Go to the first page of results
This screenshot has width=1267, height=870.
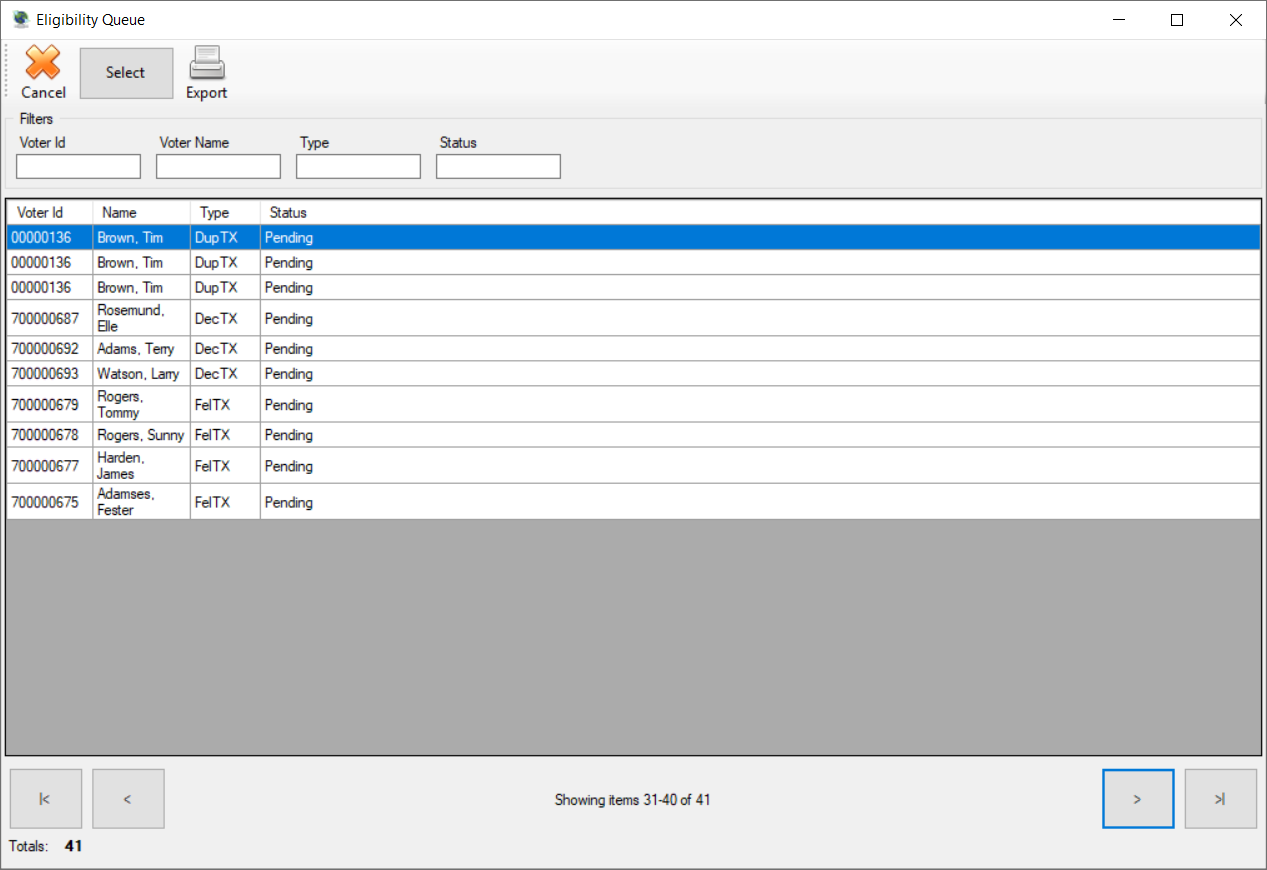click(46, 799)
